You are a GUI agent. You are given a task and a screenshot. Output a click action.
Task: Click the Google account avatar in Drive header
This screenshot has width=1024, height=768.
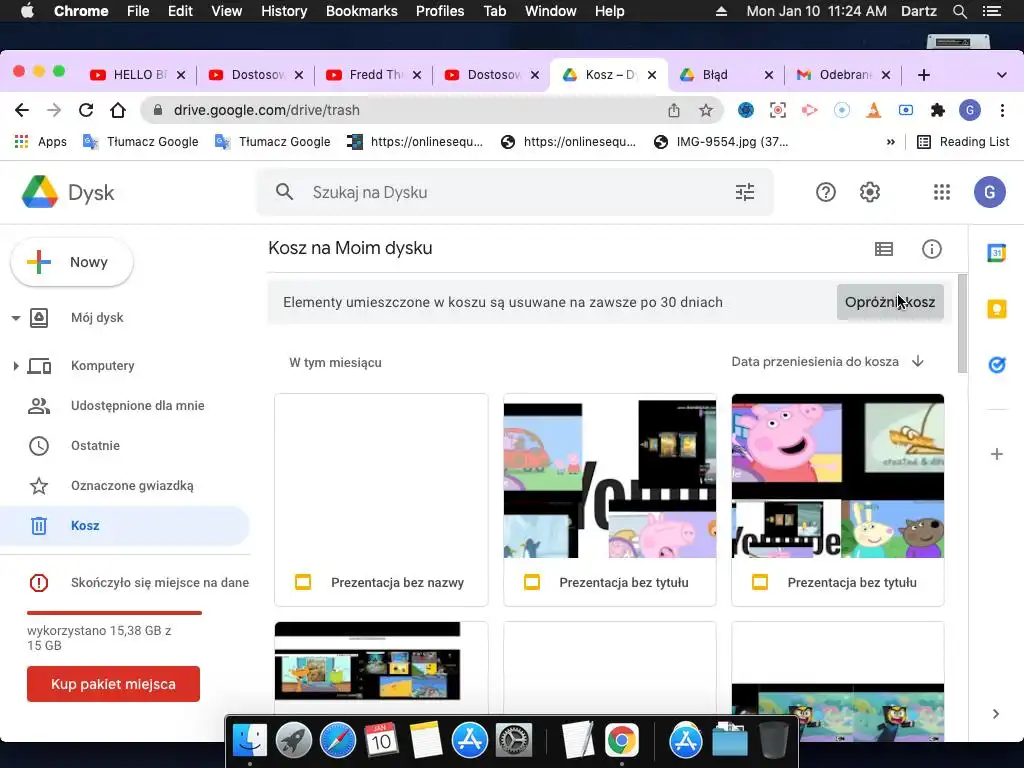coord(989,192)
